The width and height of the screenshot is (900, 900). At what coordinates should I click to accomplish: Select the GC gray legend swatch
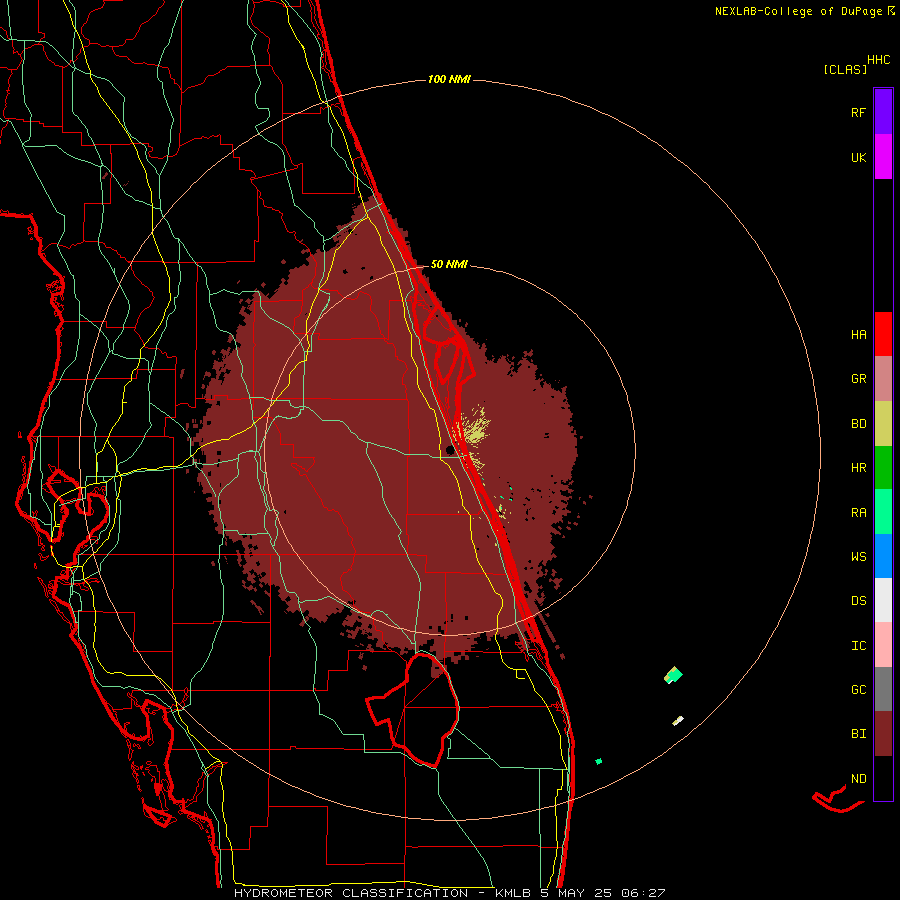click(x=883, y=689)
